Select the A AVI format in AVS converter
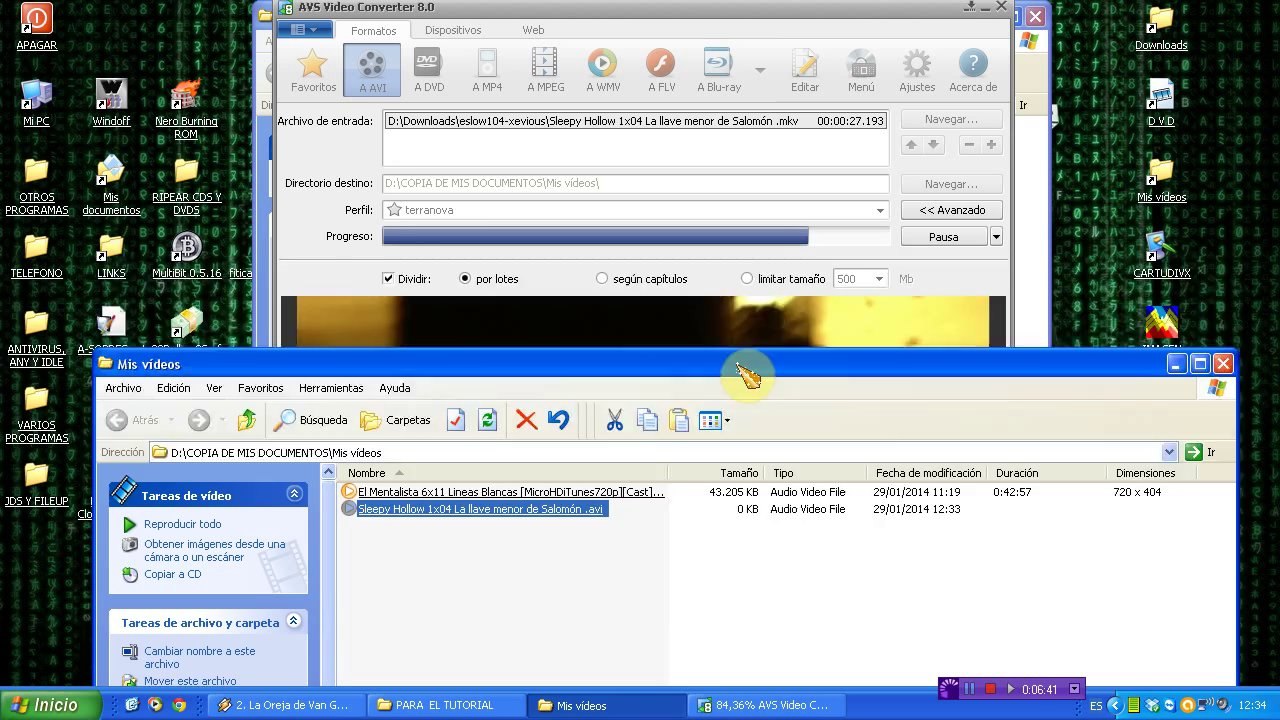This screenshot has width=1280, height=720. point(372,70)
